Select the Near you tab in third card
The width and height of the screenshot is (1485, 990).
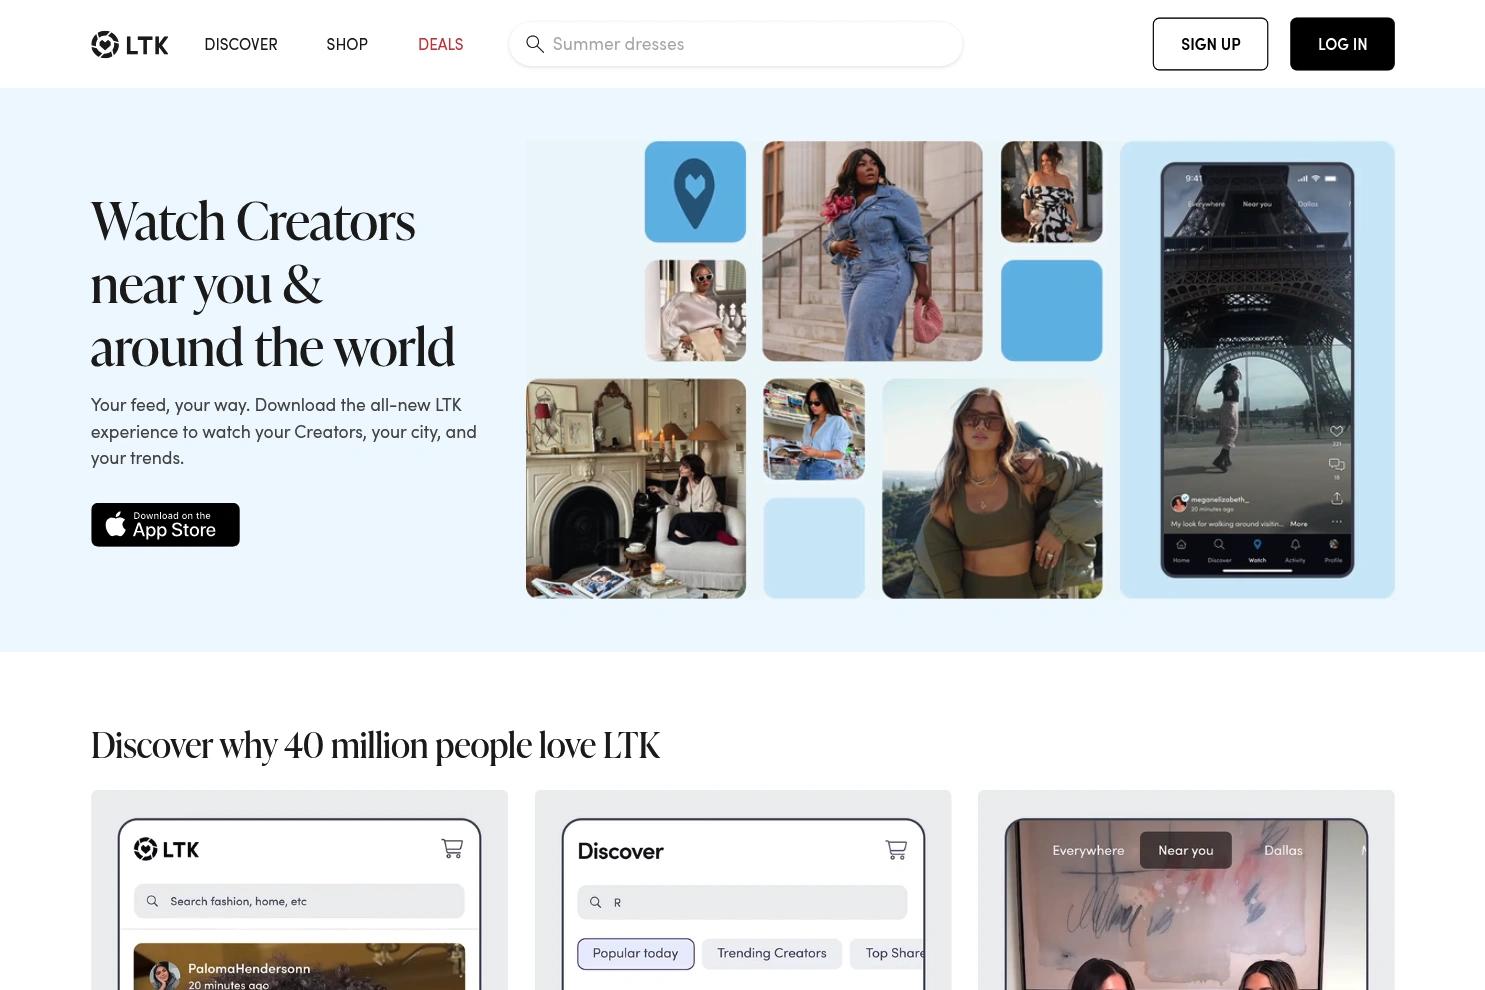click(1186, 850)
